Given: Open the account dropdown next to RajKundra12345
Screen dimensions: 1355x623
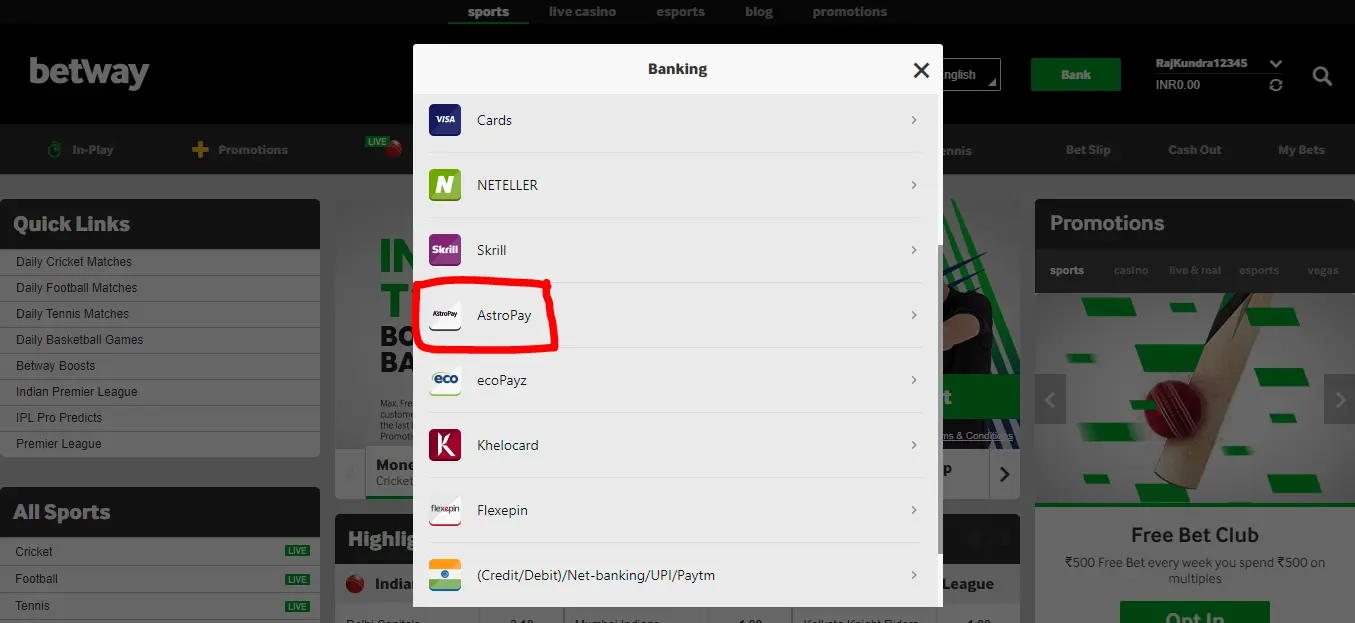Looking at the screenshot, I should pyautogui.click(x=1275, y=64).
